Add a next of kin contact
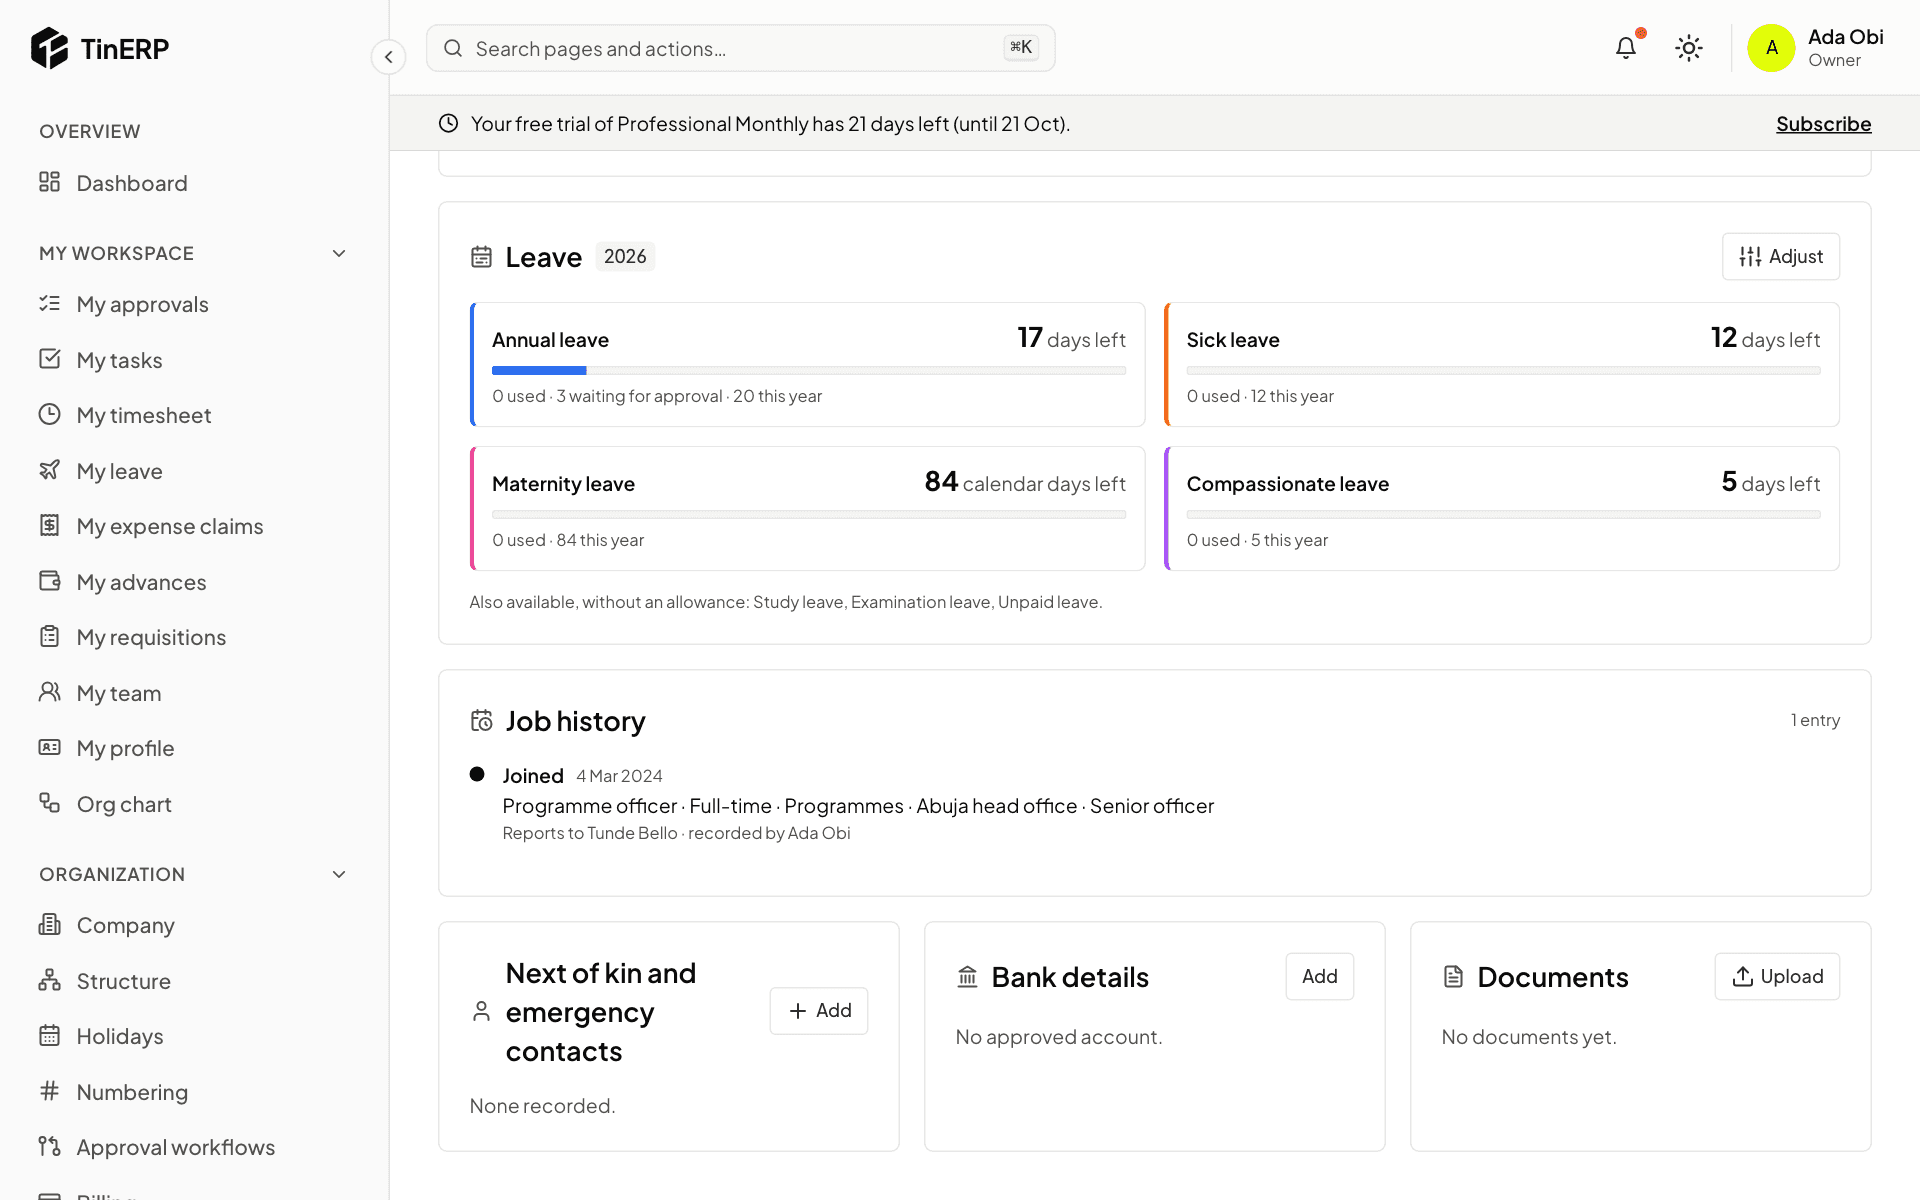 click(819, 1011)
